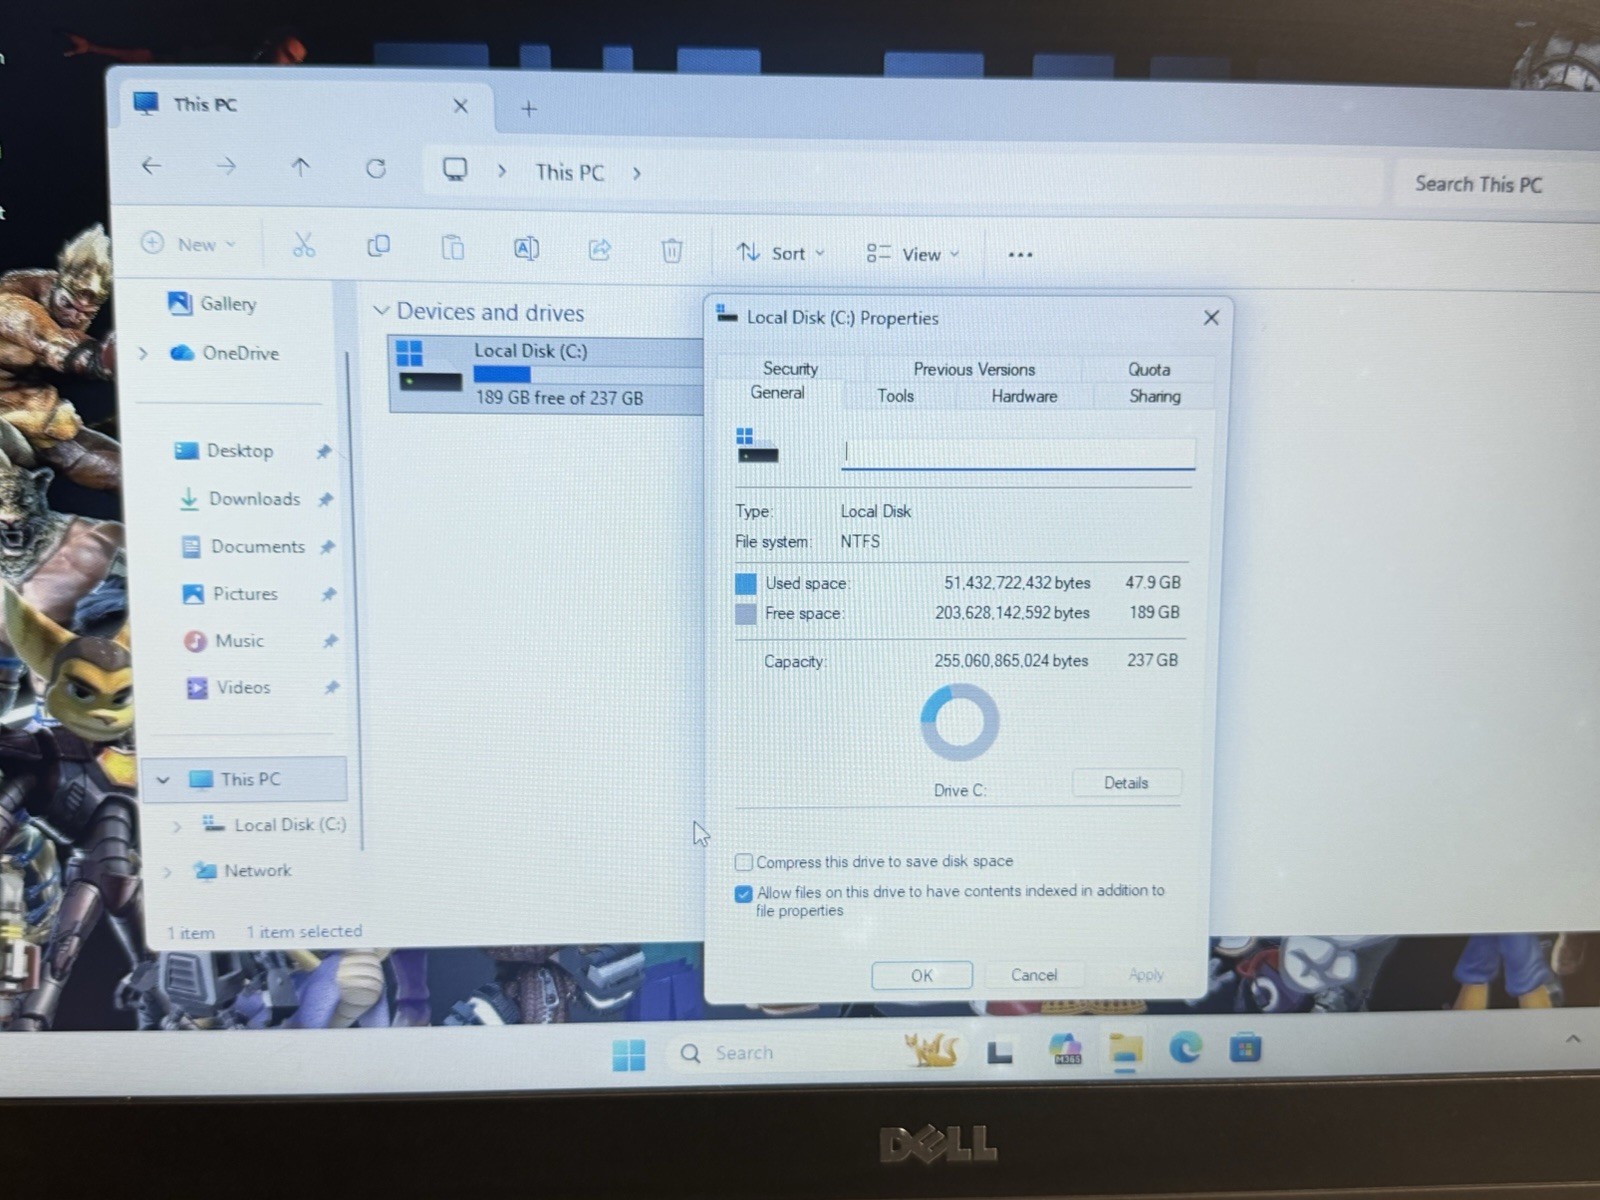Unpin Desktop using its pin icon

323,452
